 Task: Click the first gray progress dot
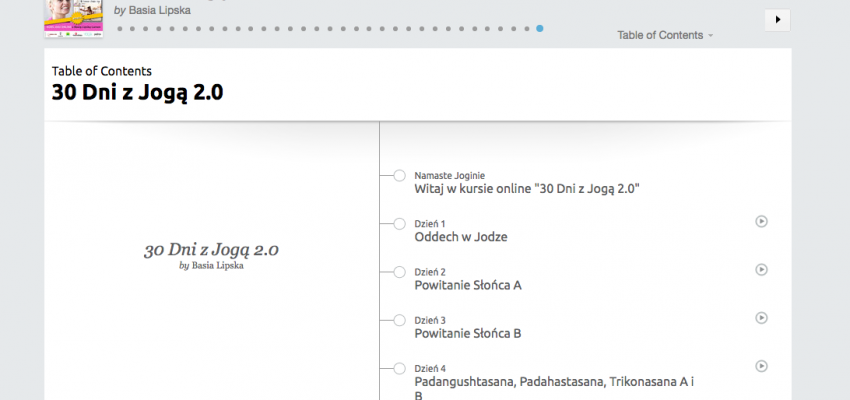[120, 29]
